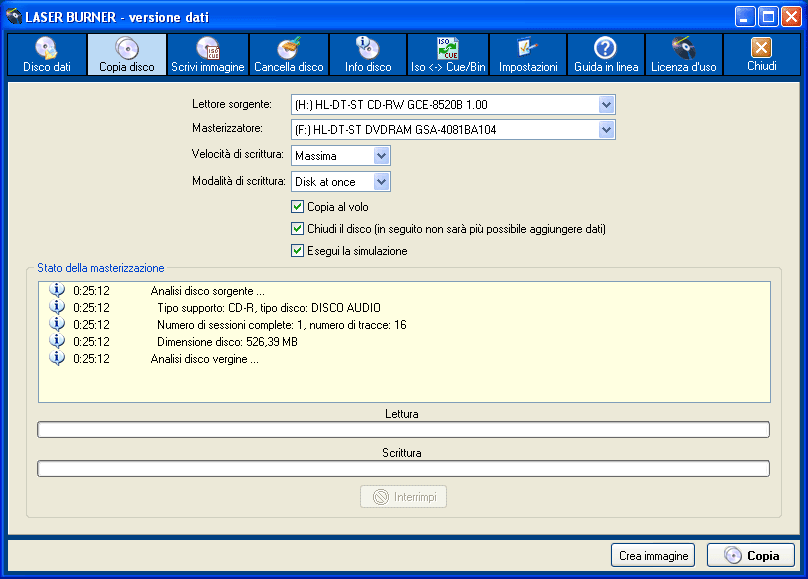Image resolution: width=808 pixels, height=579 pixels.
Task: Click the Lettura progress bar
Action: (x=403, y=430)
